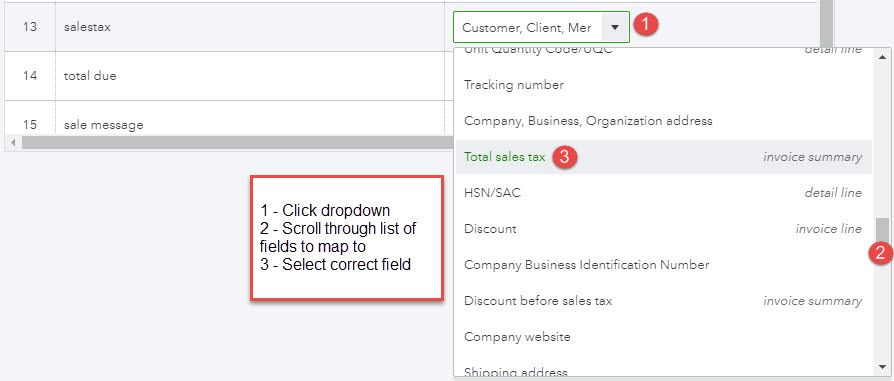The height and width of the screenshot is (381, 894).
Task: Click the table's horizontal scrollbar left arrow
Action: pos(13,142)
